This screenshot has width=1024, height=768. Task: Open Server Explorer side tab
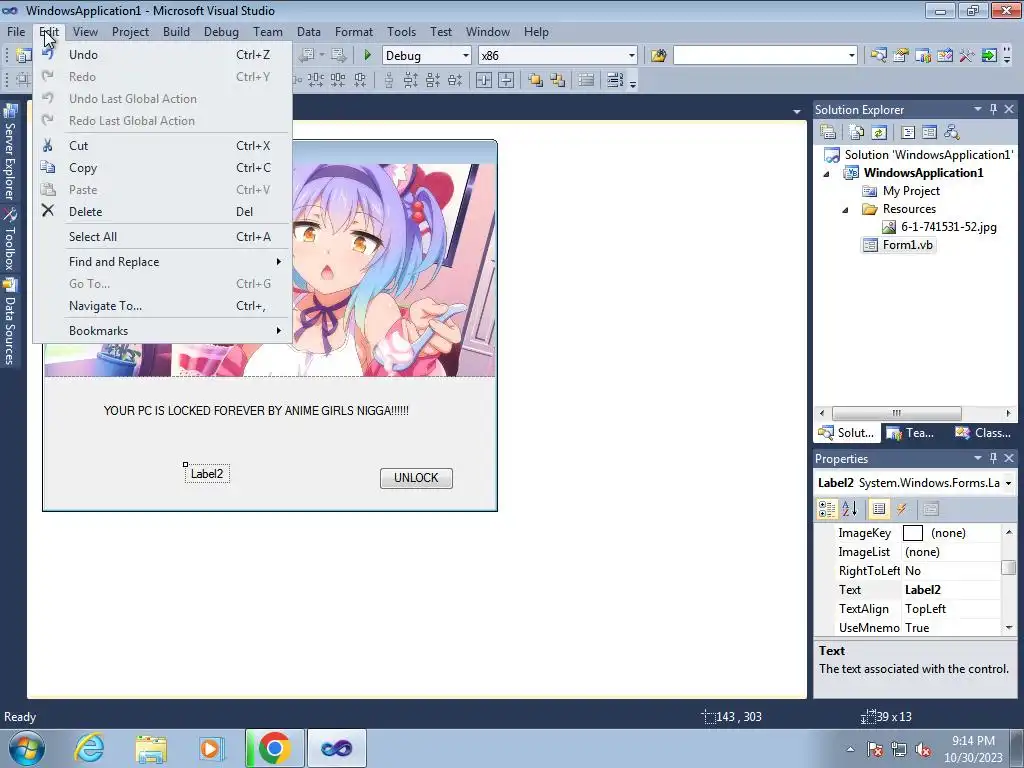pos(10,153)
